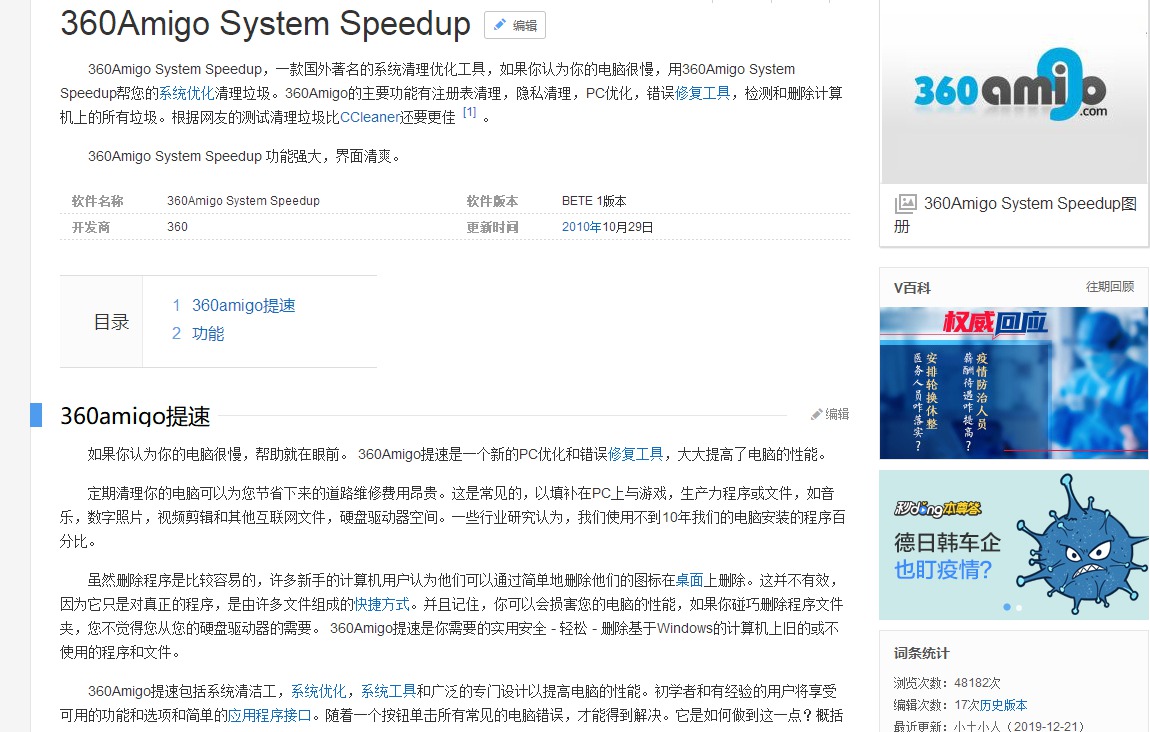Open 历史版本 link in 词条统计

(1003, 705)
